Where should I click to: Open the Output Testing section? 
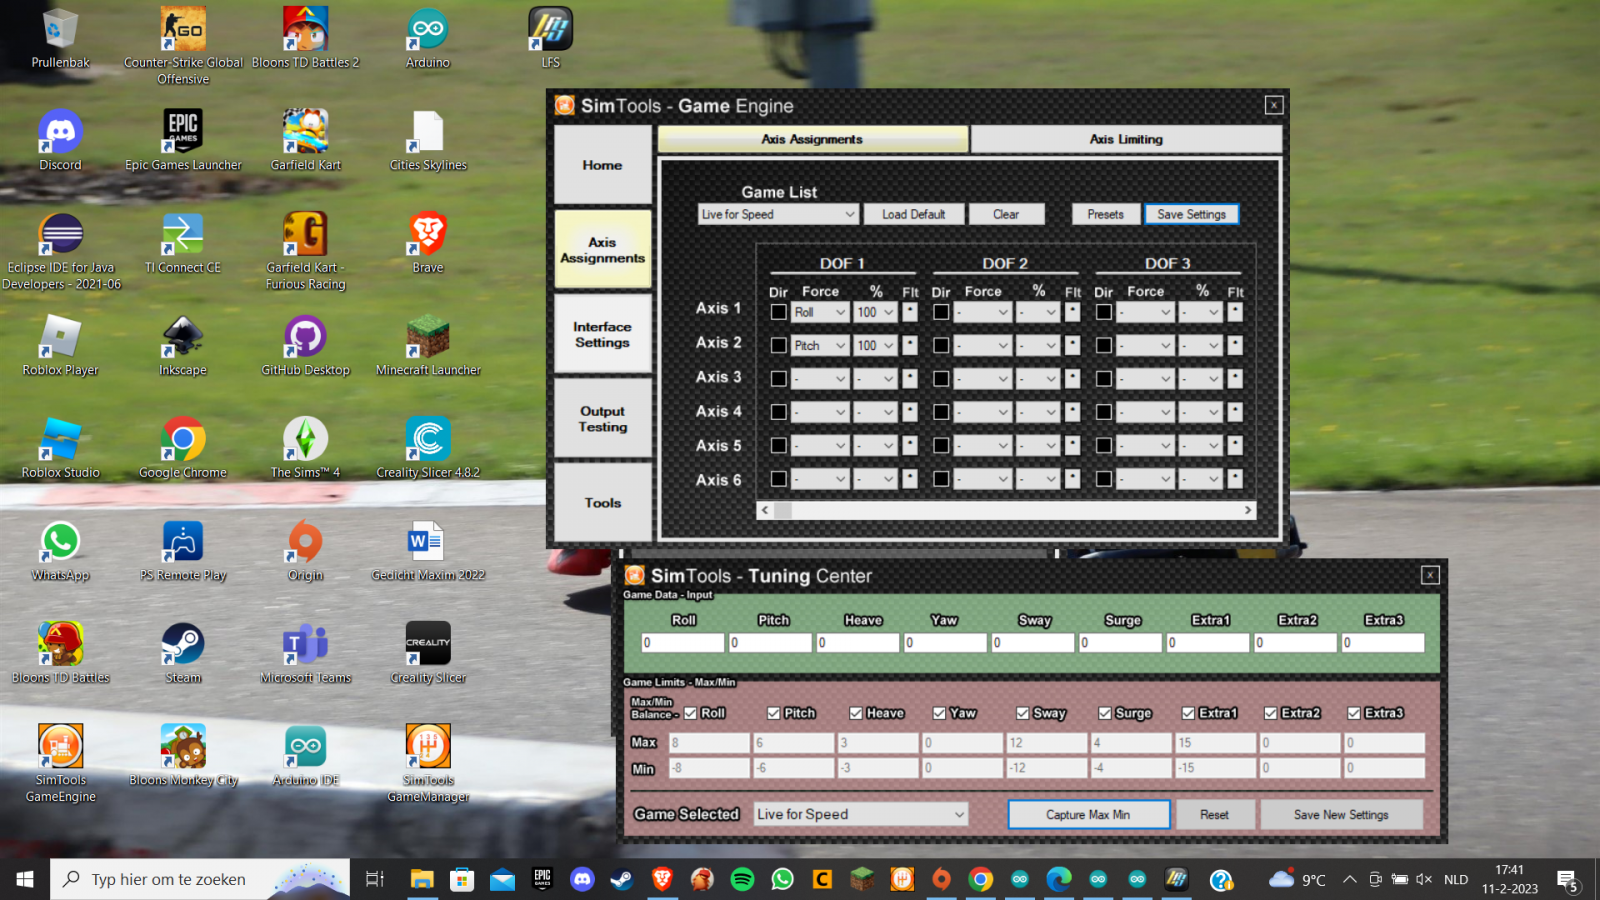[603, 418]
